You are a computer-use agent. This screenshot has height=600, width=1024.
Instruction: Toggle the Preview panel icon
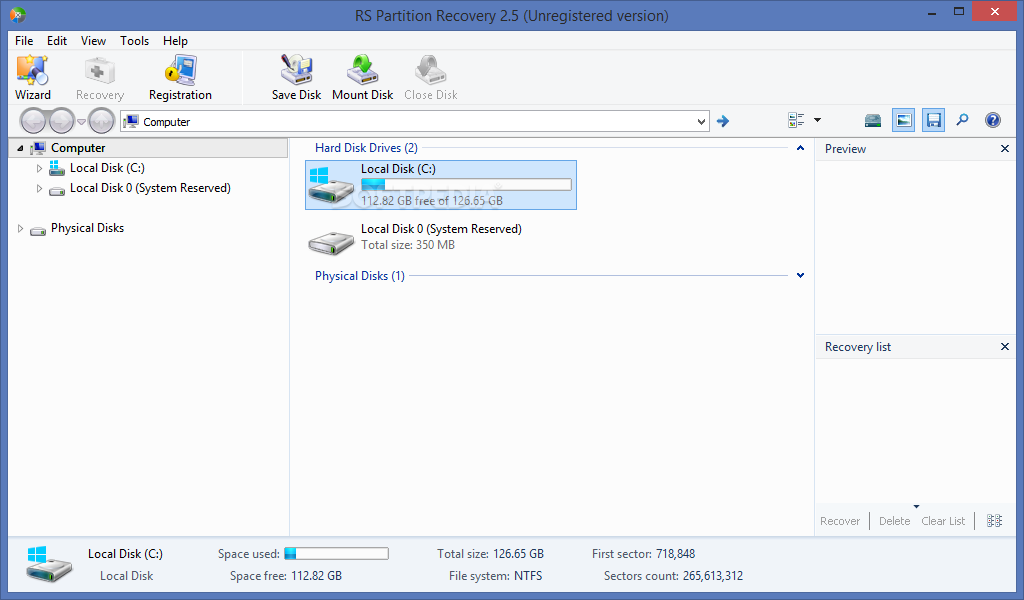[903, 120]
